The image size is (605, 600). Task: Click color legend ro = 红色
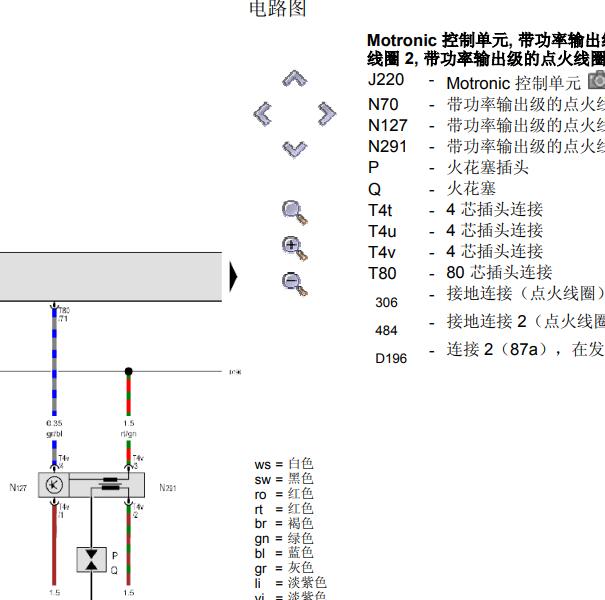coord(284,494)
